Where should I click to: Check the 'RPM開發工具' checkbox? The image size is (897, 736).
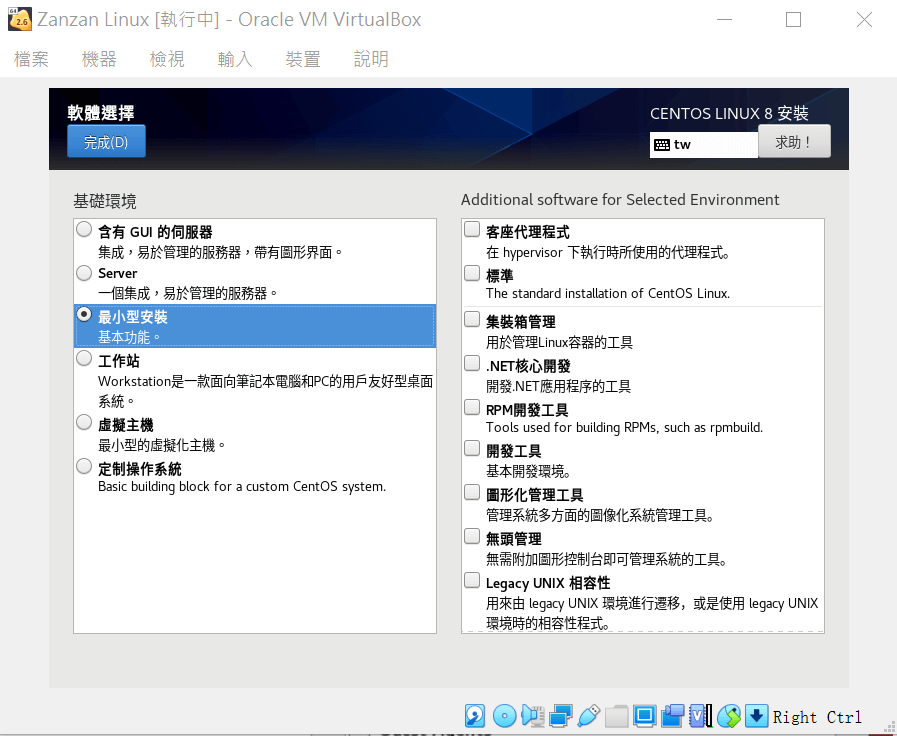(x=472, y=407)
